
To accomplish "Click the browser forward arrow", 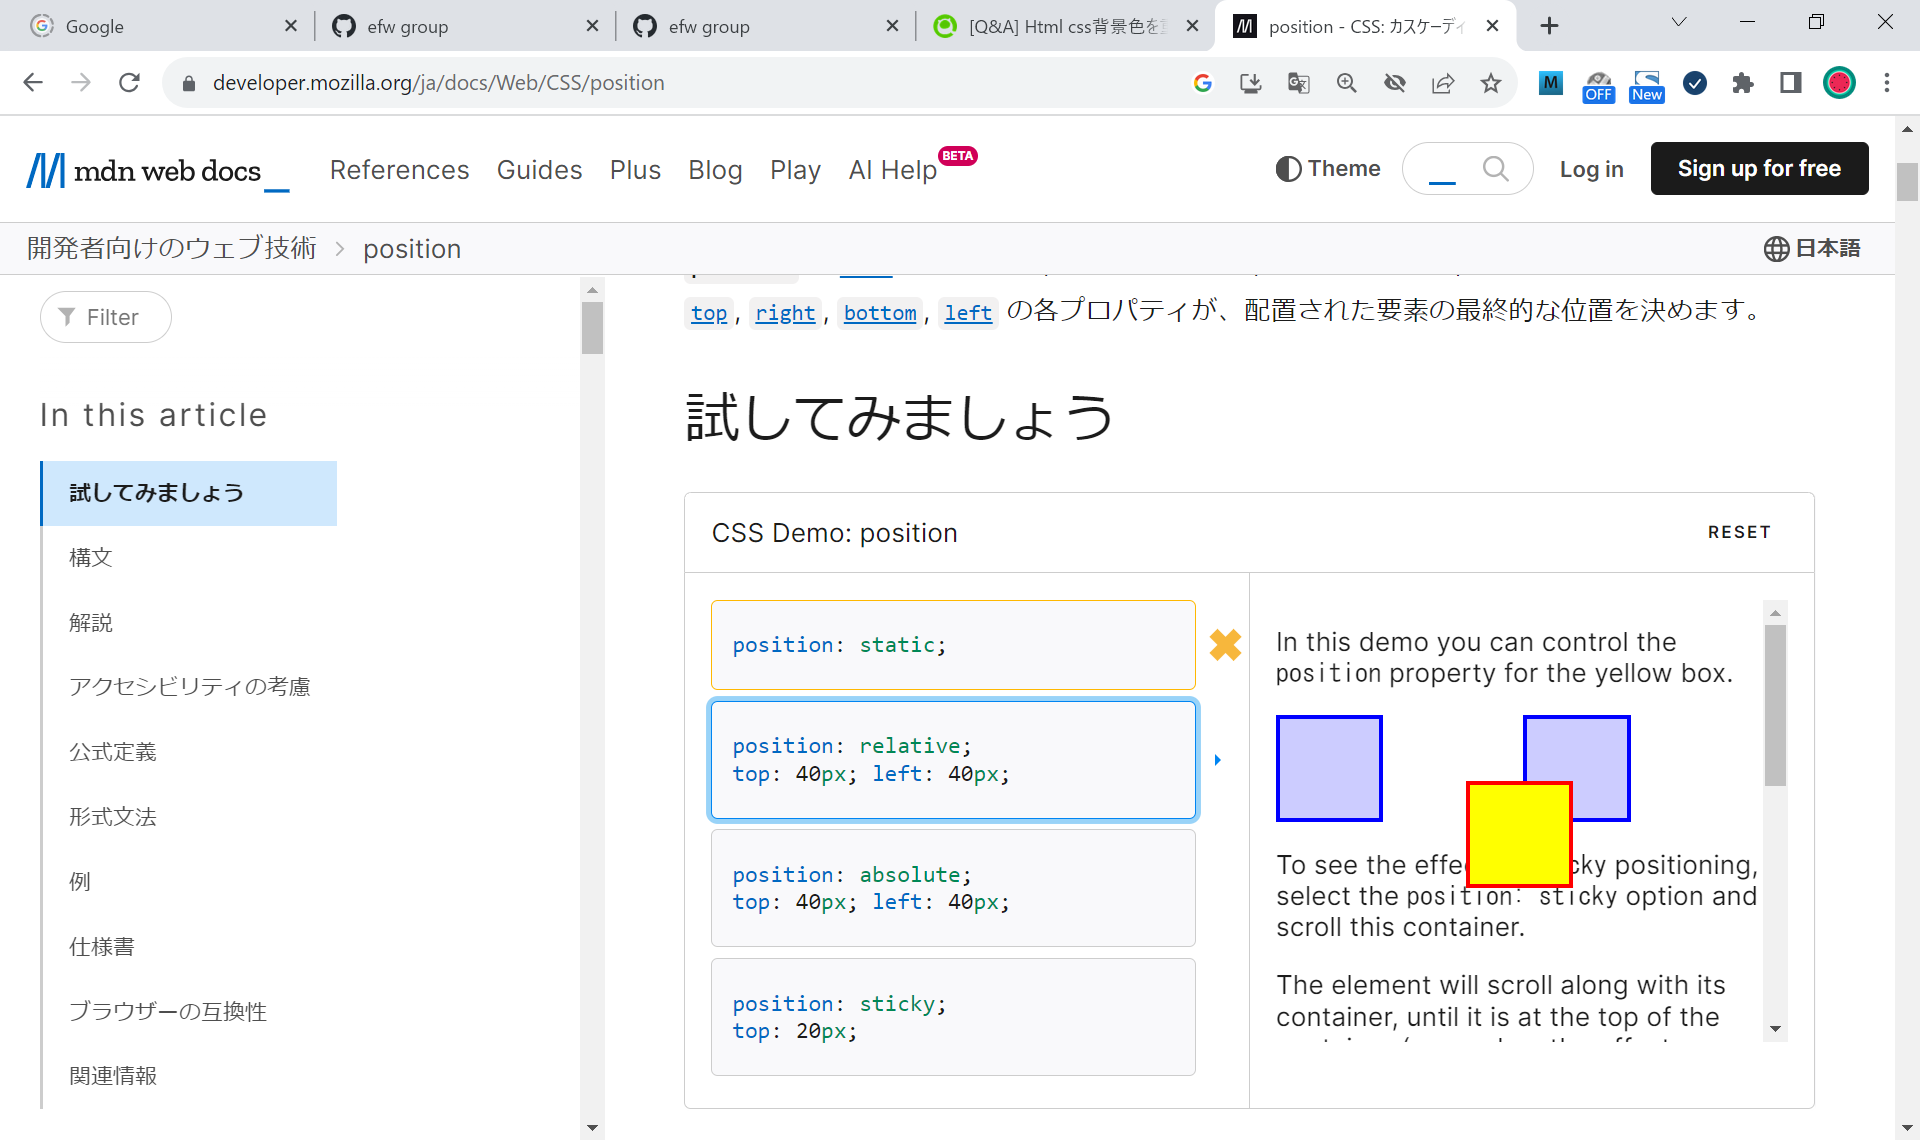I will coord(81,83).
